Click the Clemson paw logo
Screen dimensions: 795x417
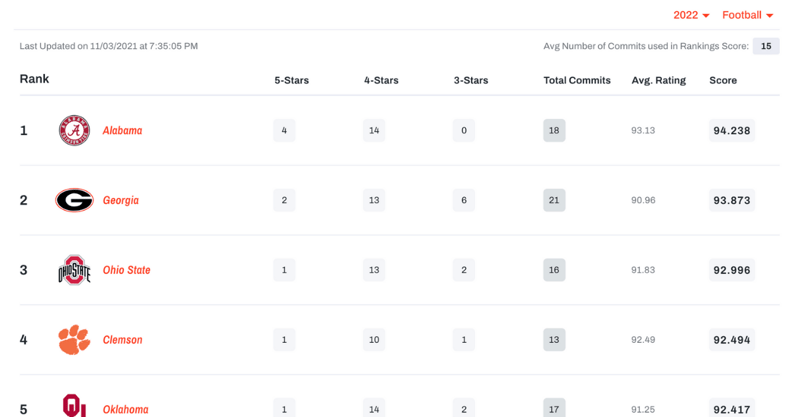click(x=75, y=339)
